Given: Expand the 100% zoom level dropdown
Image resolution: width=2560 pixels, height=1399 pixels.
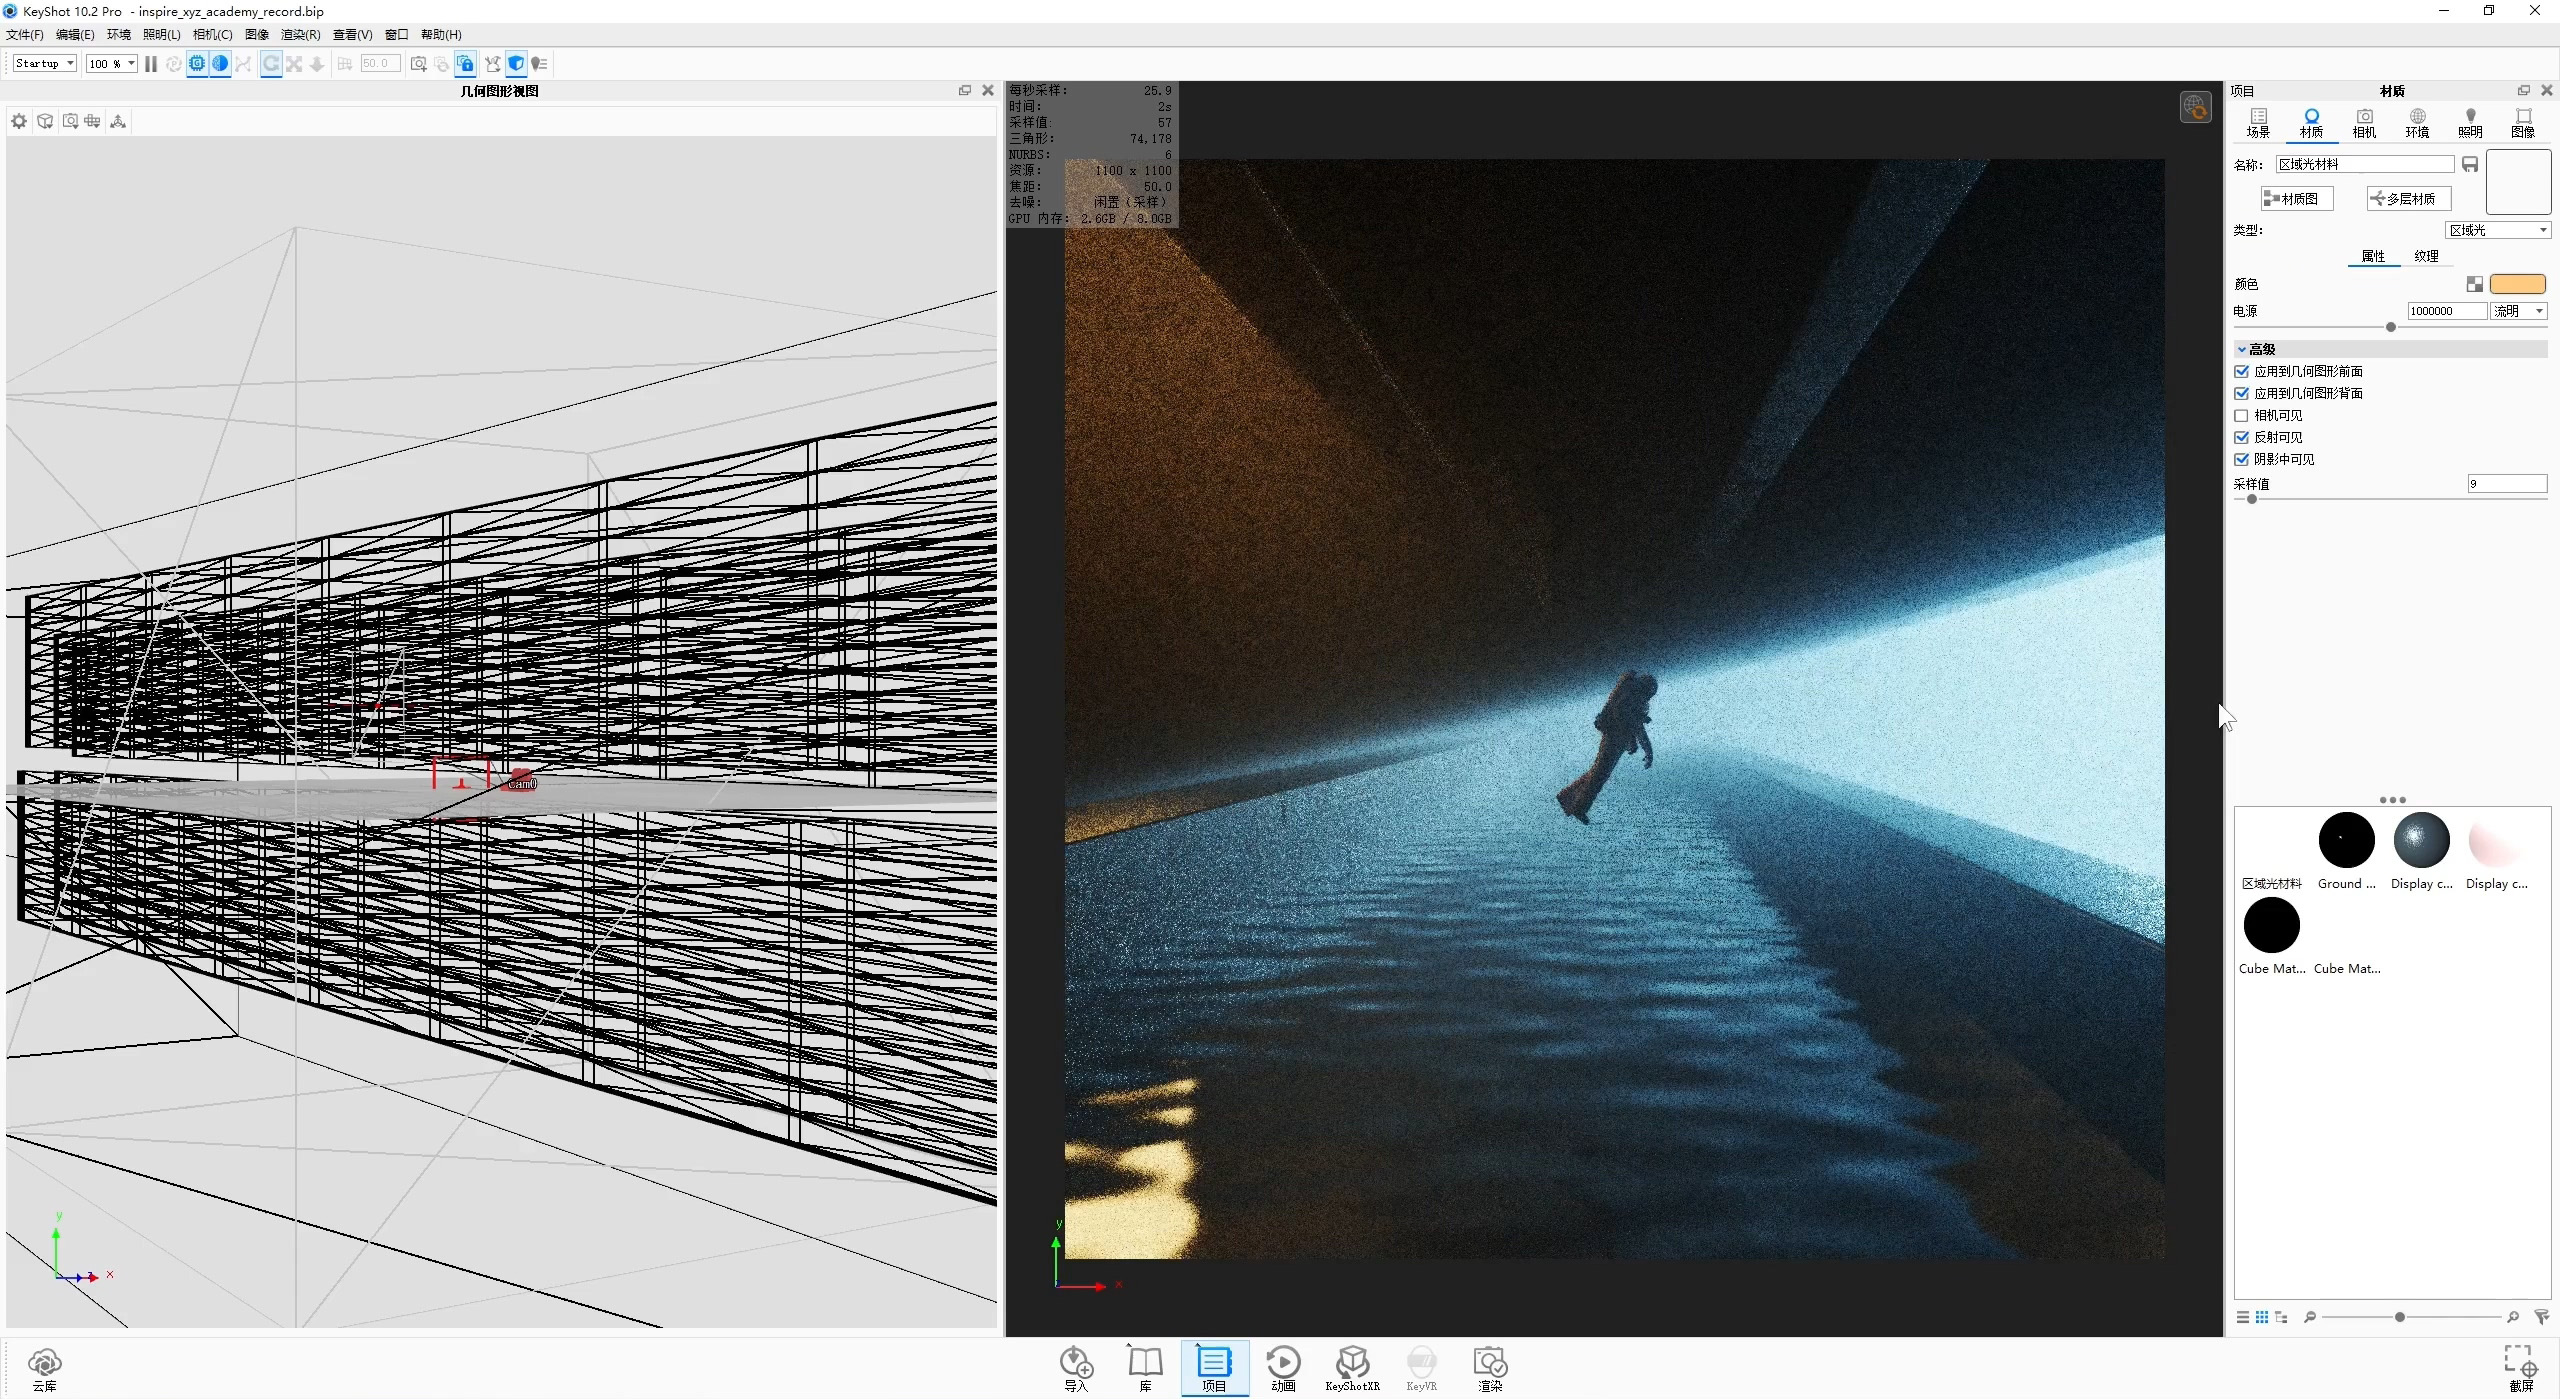Looking at the screenshot, I should tap(111, 63).
